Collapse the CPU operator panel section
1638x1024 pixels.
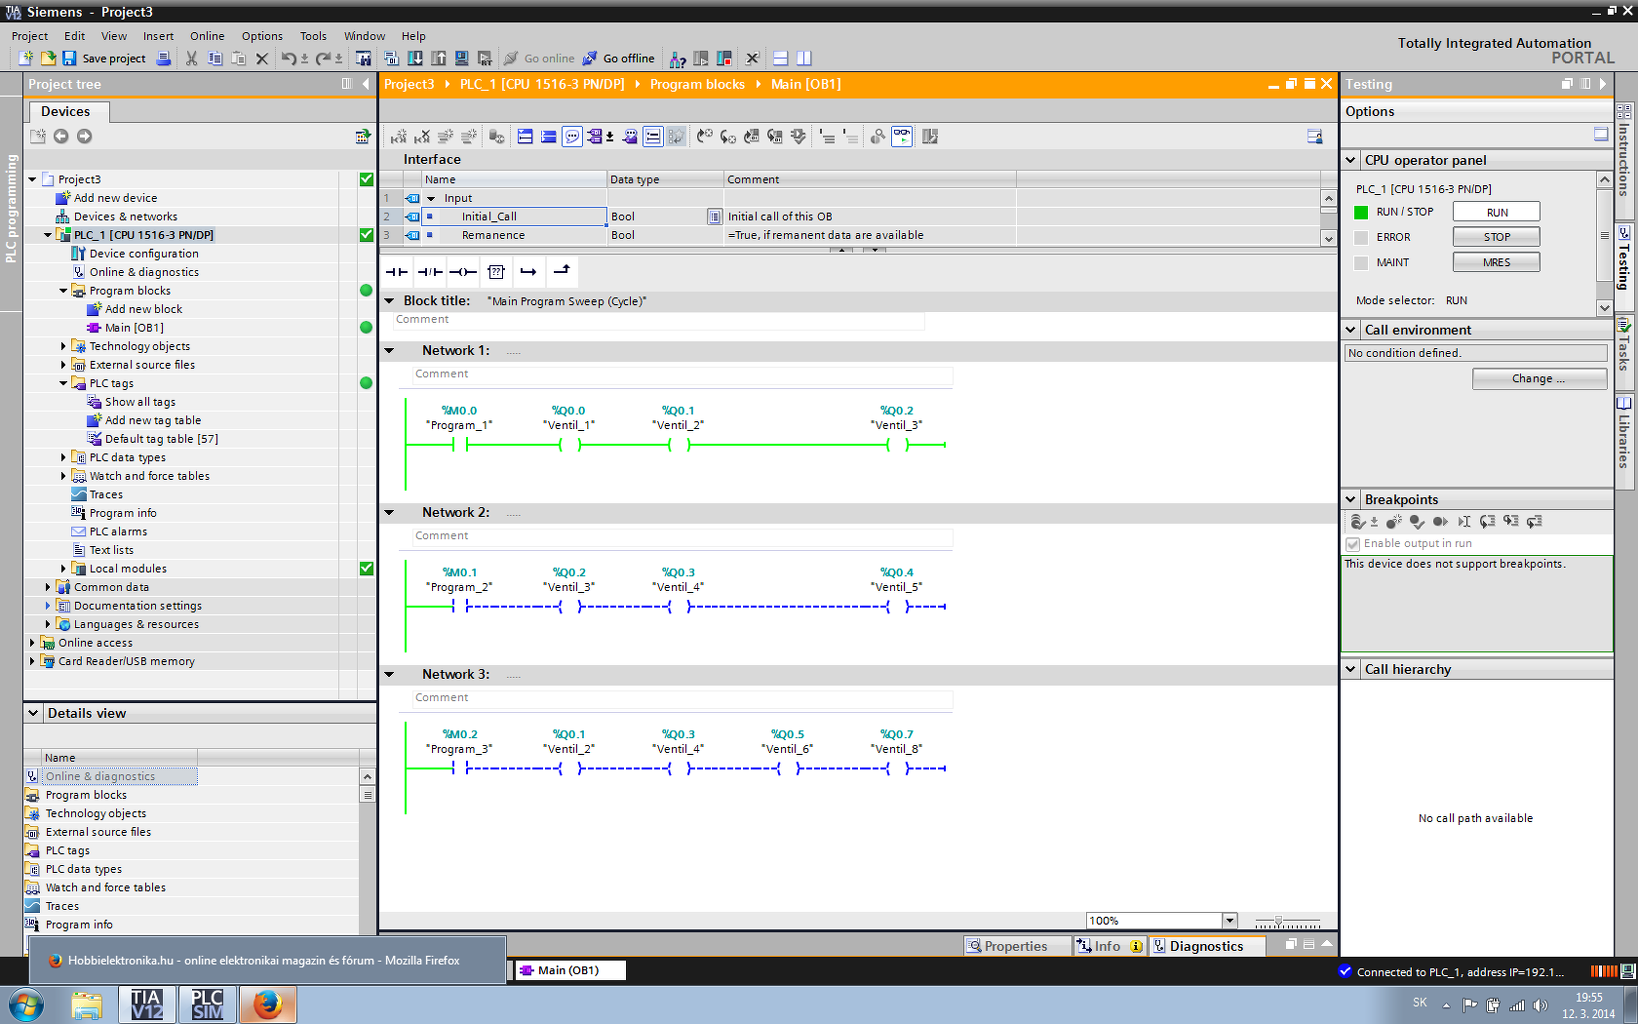click(1351, 160)
